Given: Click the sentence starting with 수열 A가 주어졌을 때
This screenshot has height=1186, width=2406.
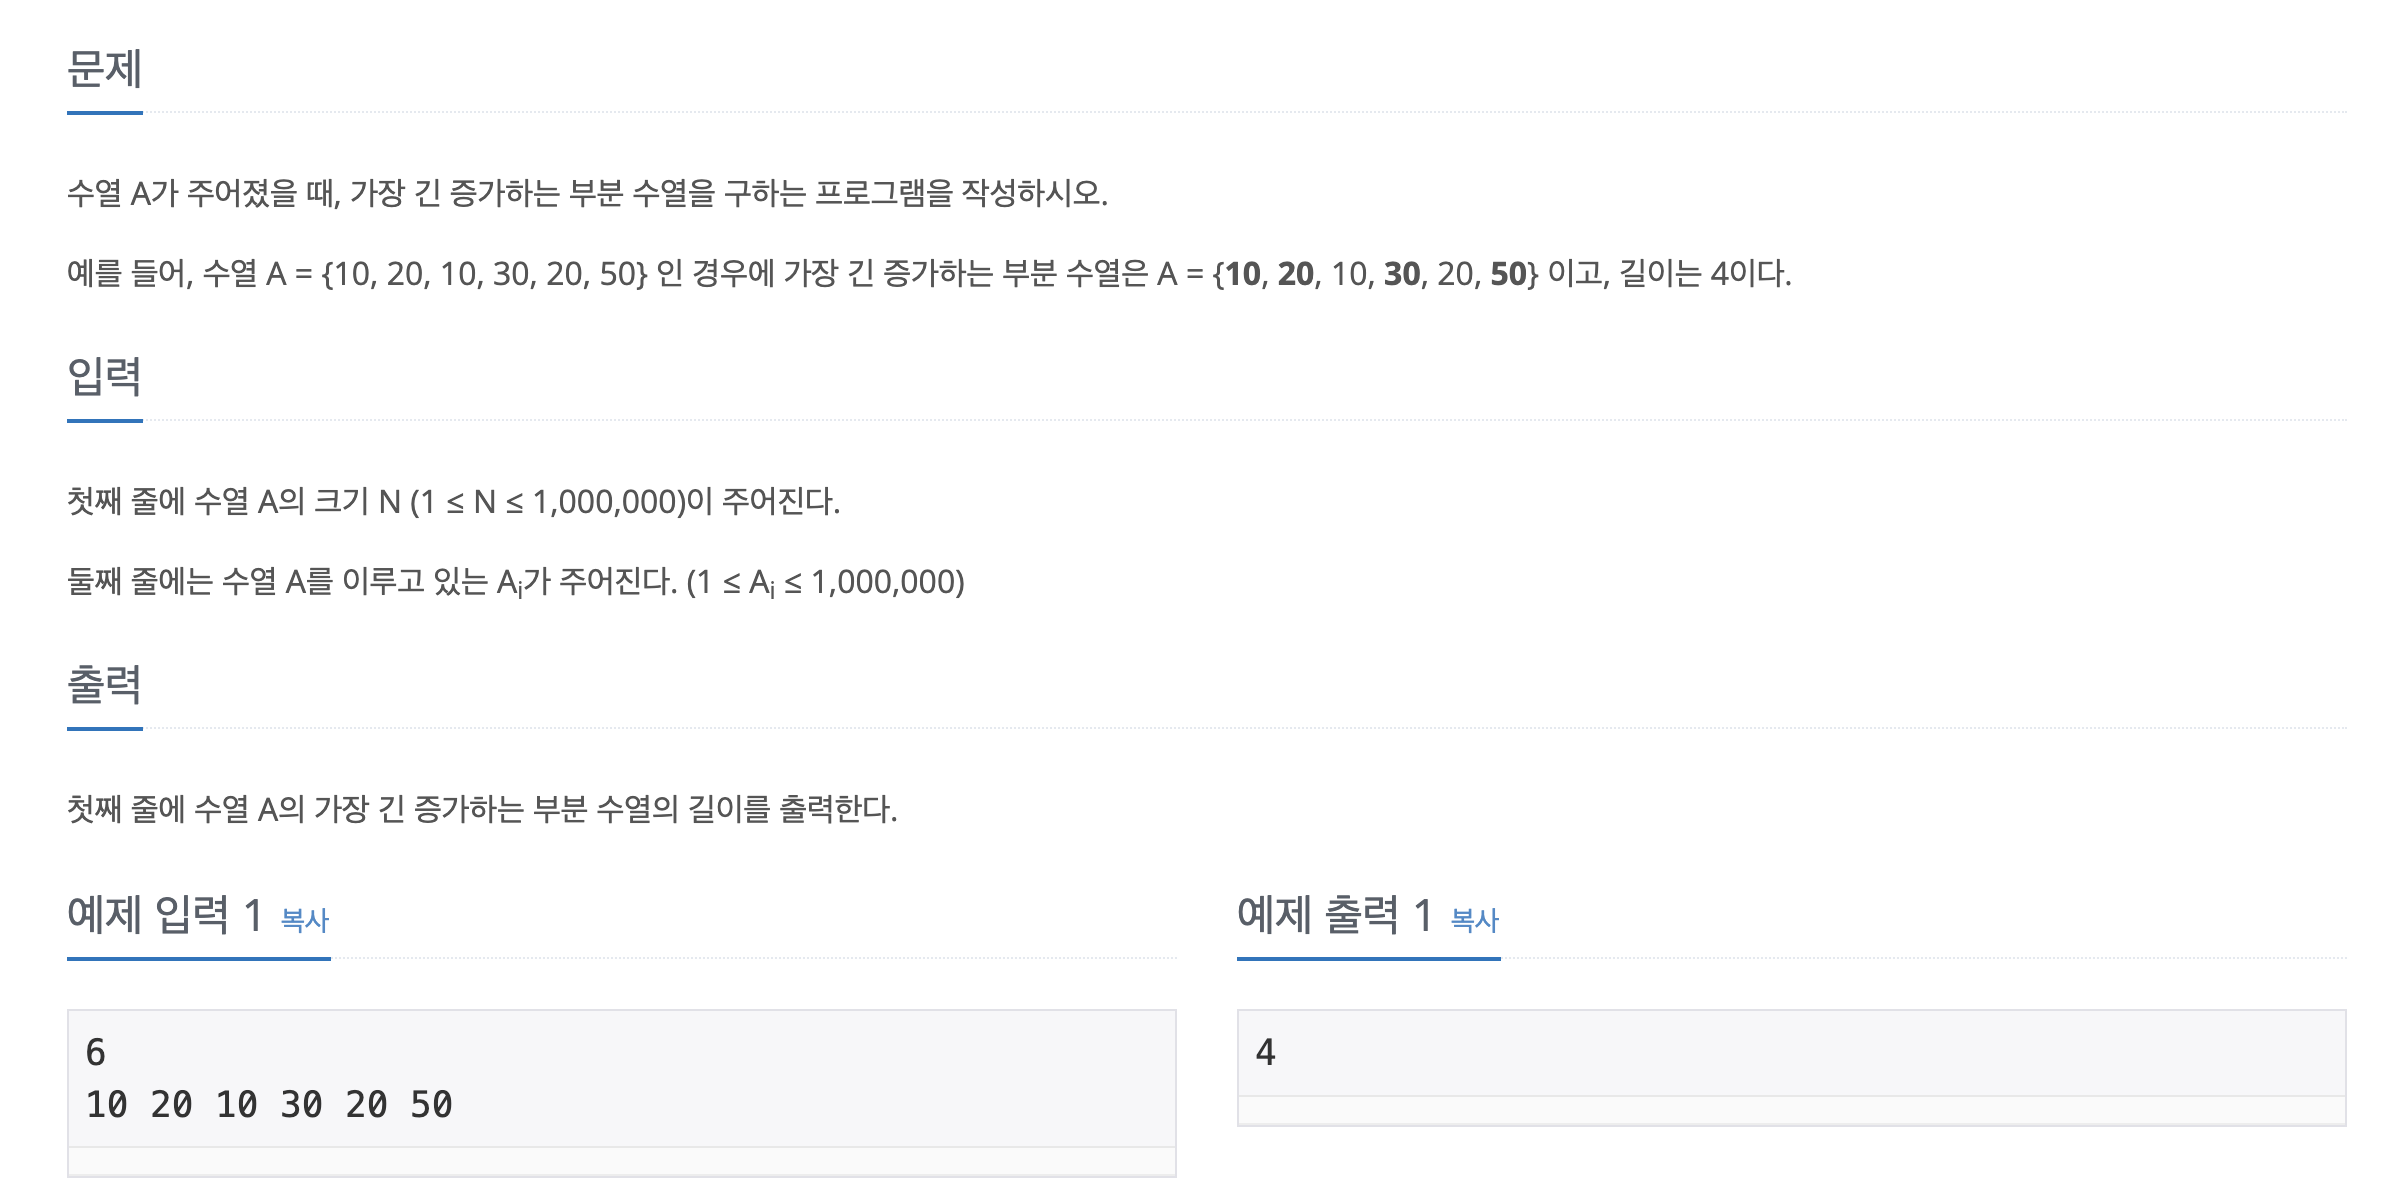Looking at the screenshot, I should pos(587,193).
